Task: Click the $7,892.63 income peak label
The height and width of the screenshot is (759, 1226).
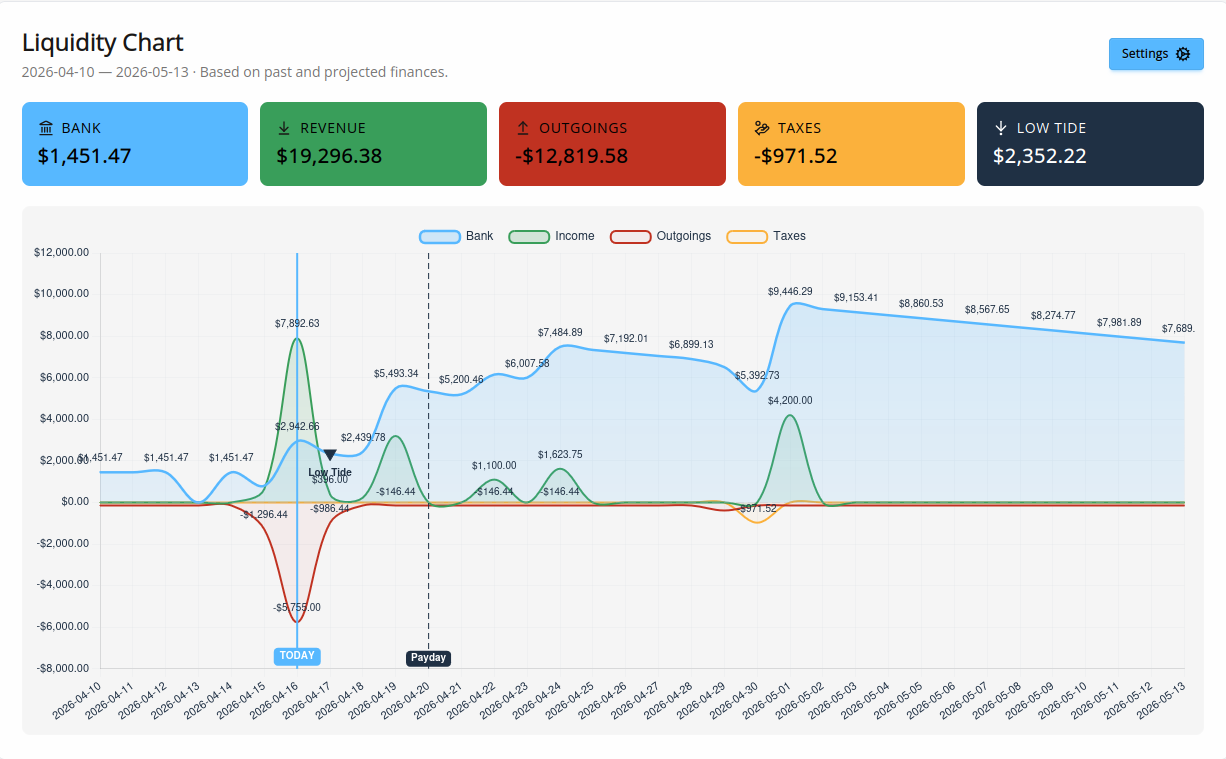Action: 297,323
